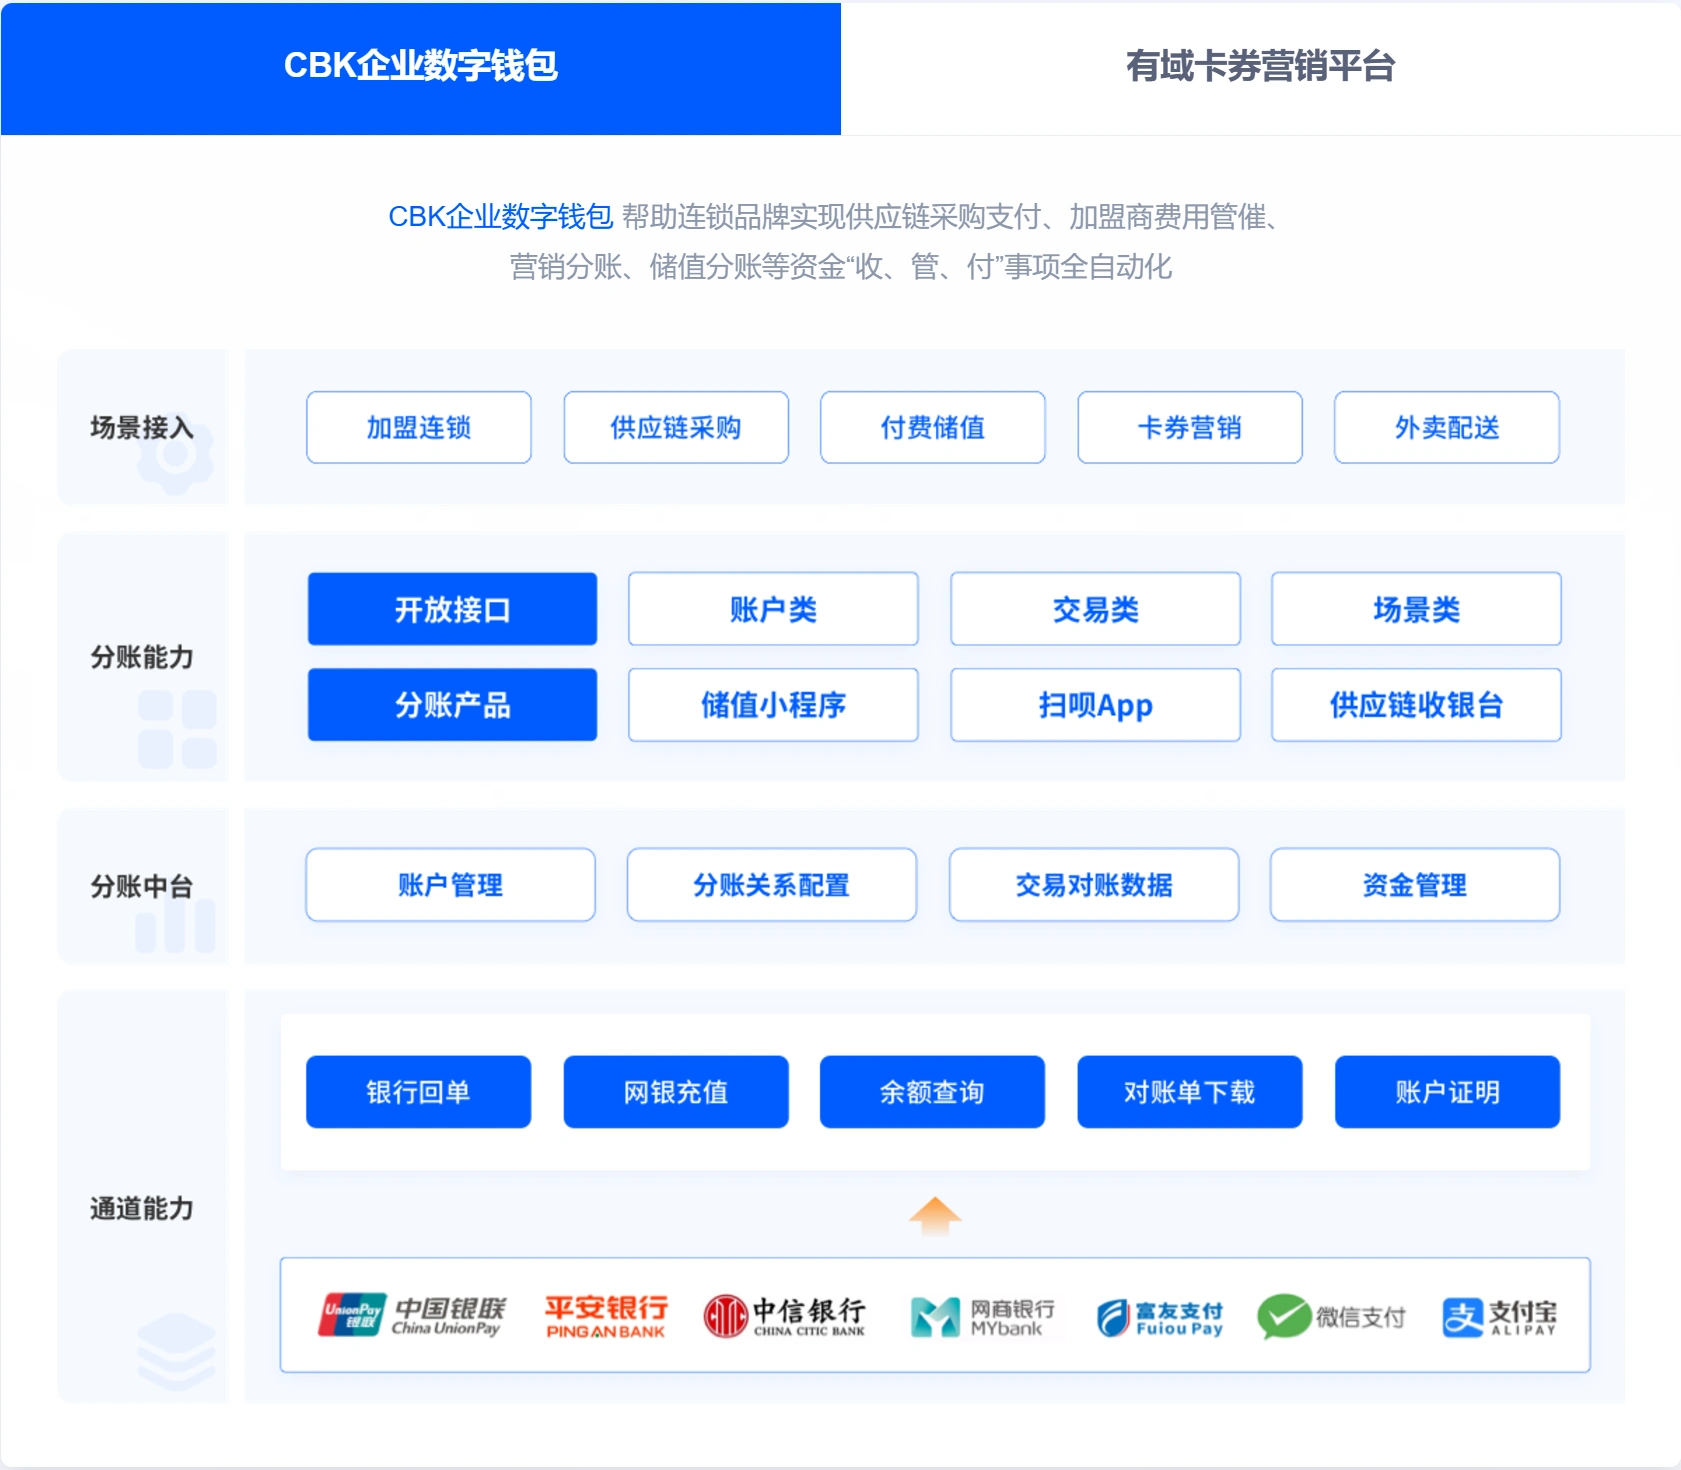
Task: Click the 银行回单 button
Action: pos(419,1092)
